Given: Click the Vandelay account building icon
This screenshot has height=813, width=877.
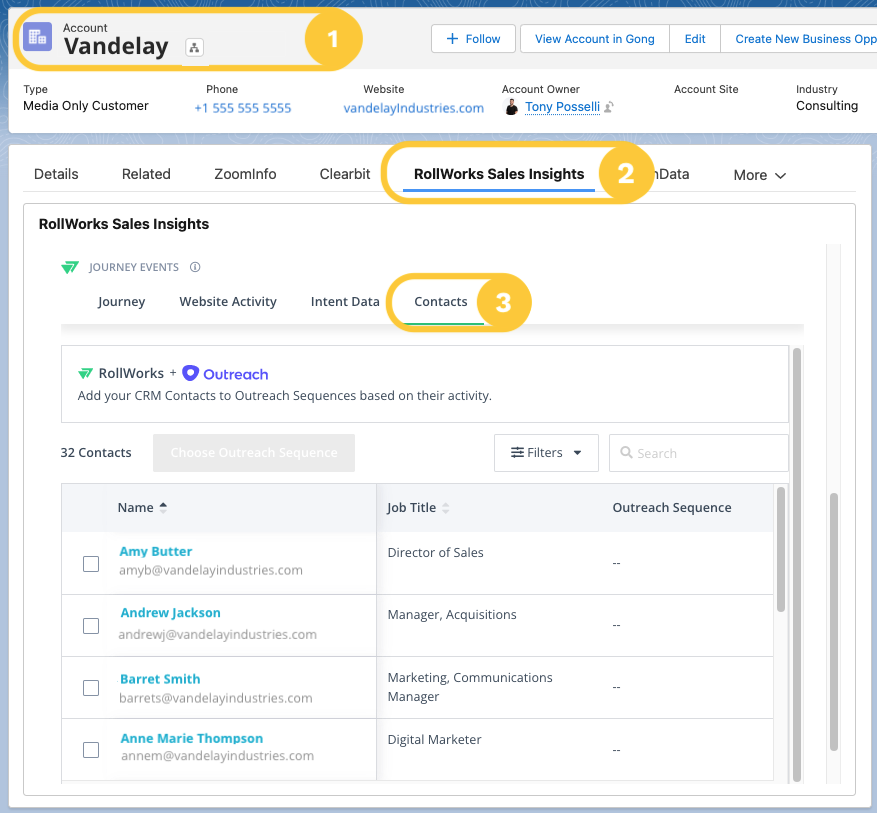Looking at the screenshot, I should click(x=37, y=37).
